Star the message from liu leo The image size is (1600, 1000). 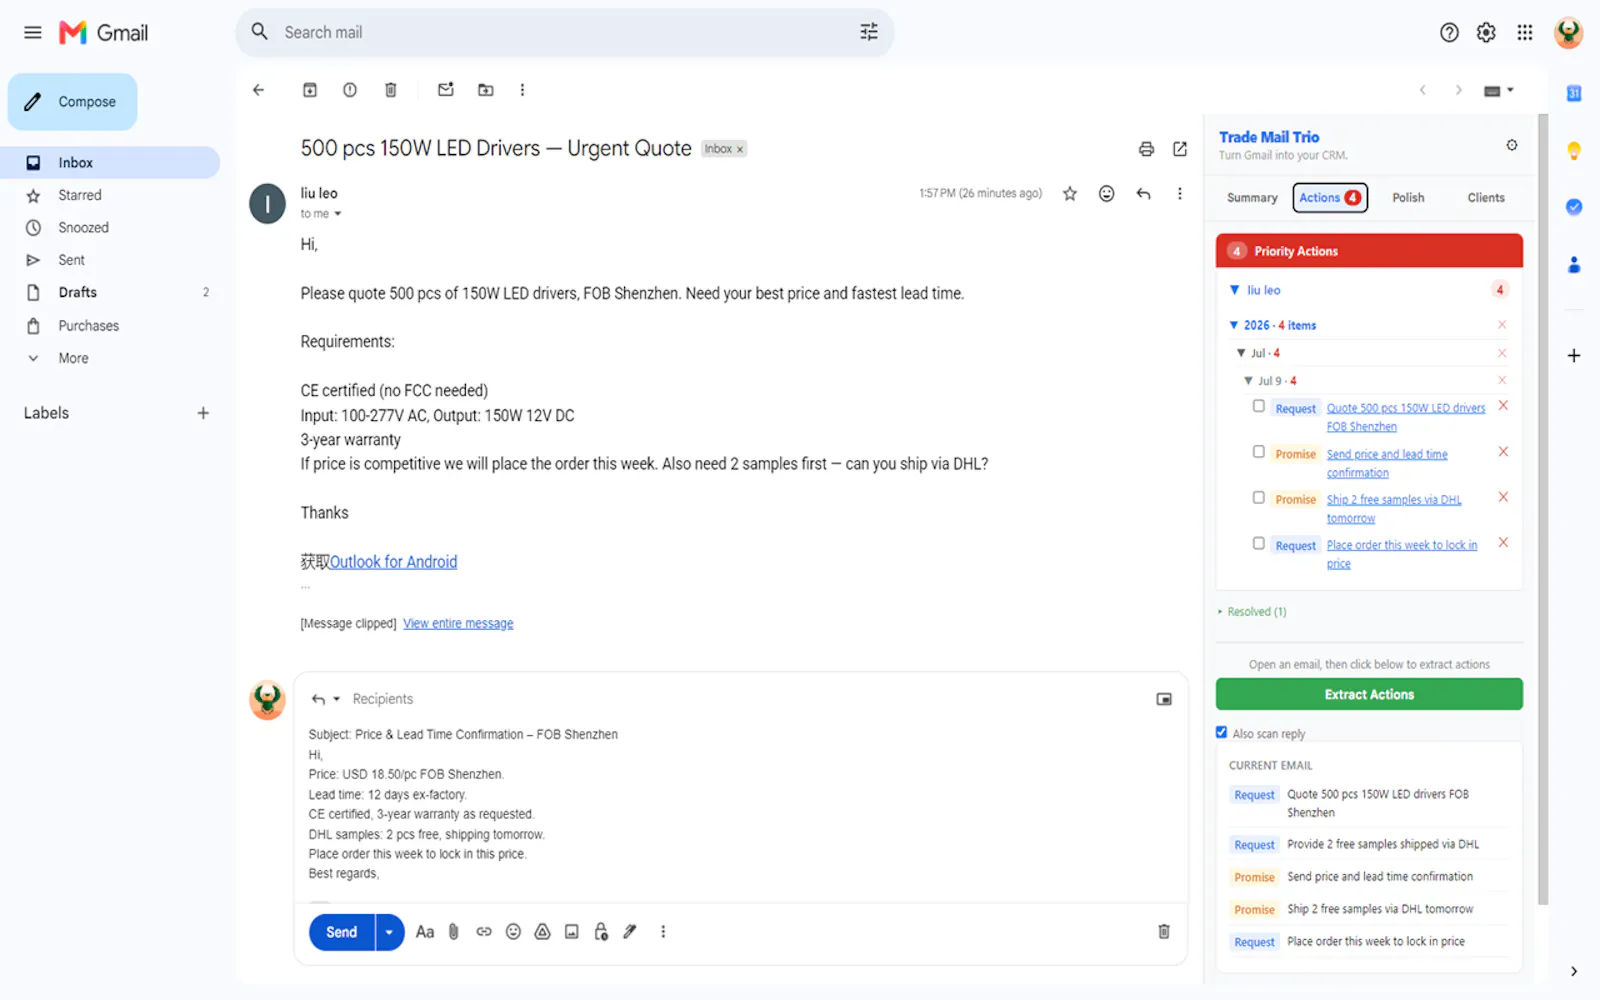(1070, 194)
